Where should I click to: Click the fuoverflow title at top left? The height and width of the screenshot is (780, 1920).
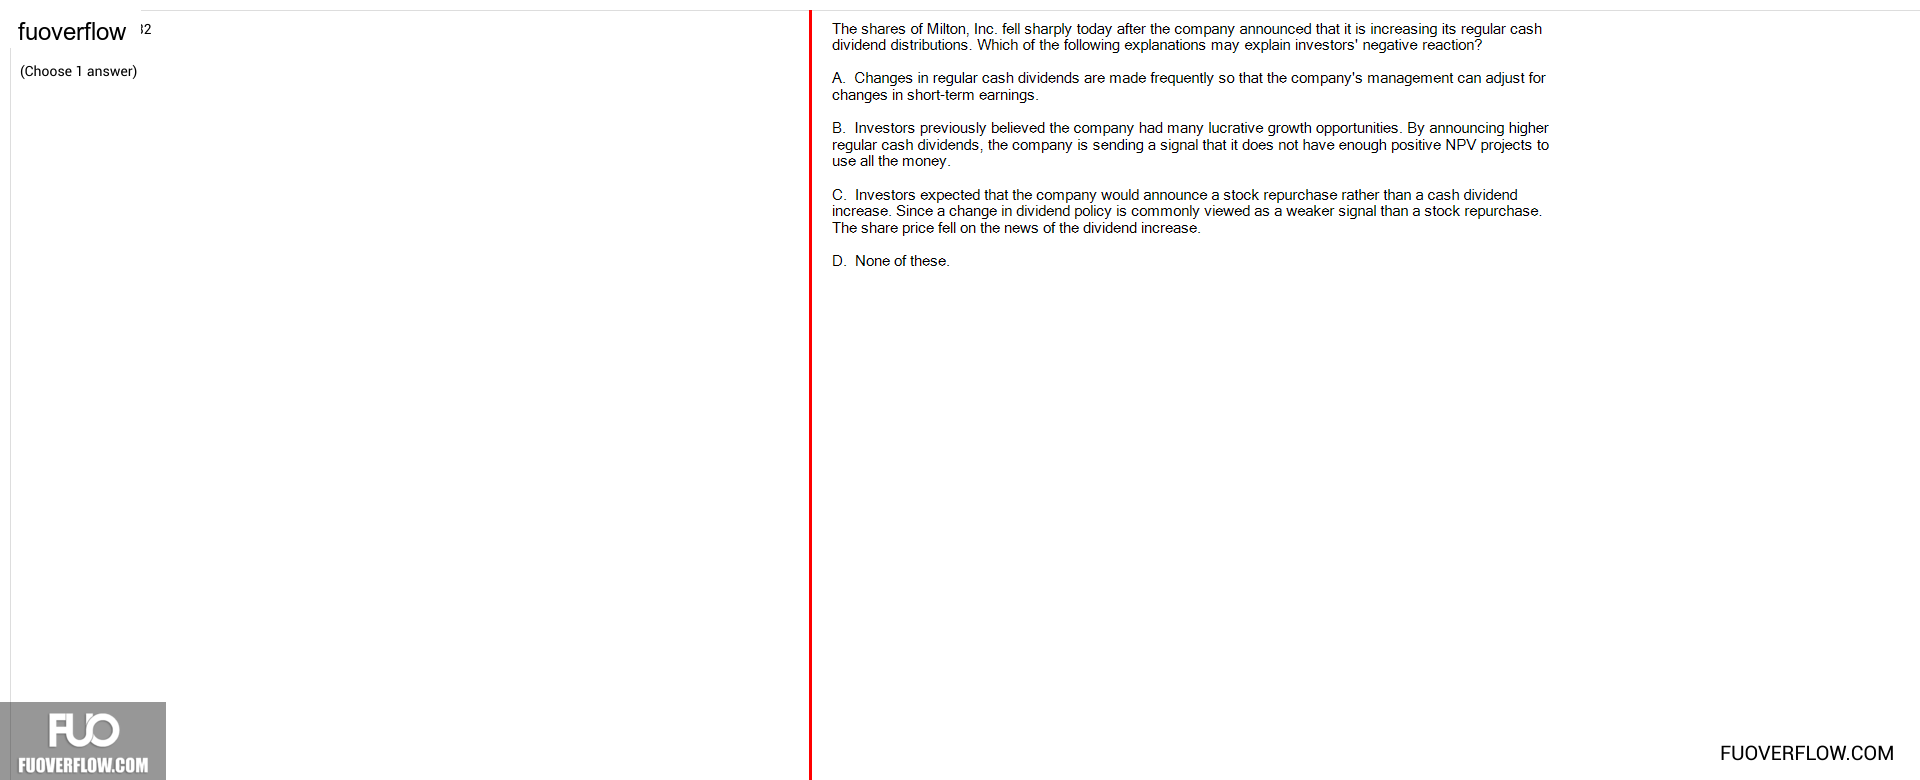(72, 32)
